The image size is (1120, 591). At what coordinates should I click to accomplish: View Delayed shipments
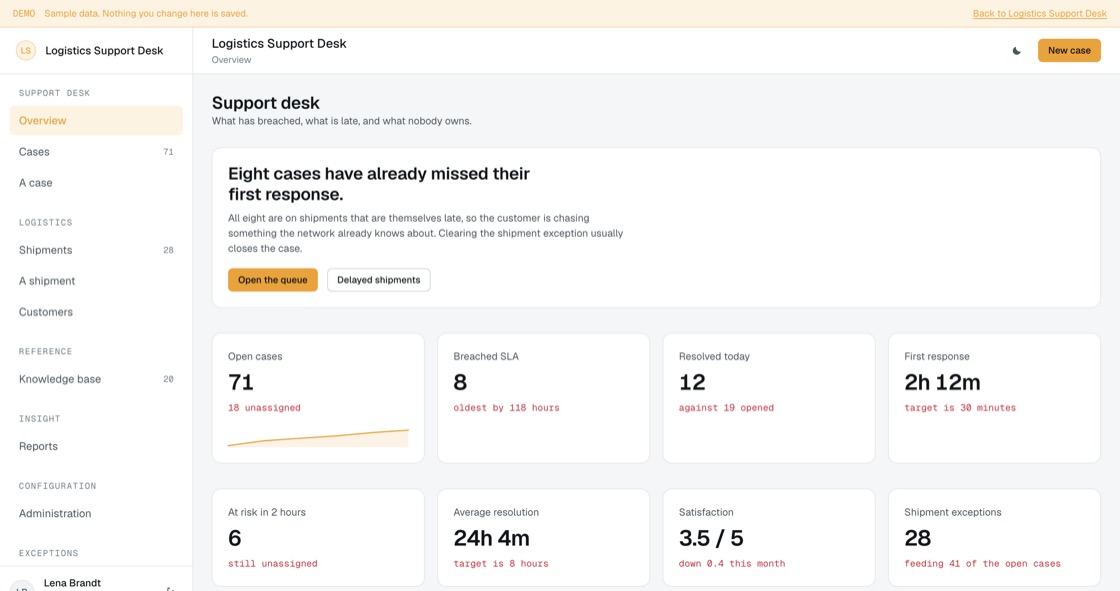point(379,280)
